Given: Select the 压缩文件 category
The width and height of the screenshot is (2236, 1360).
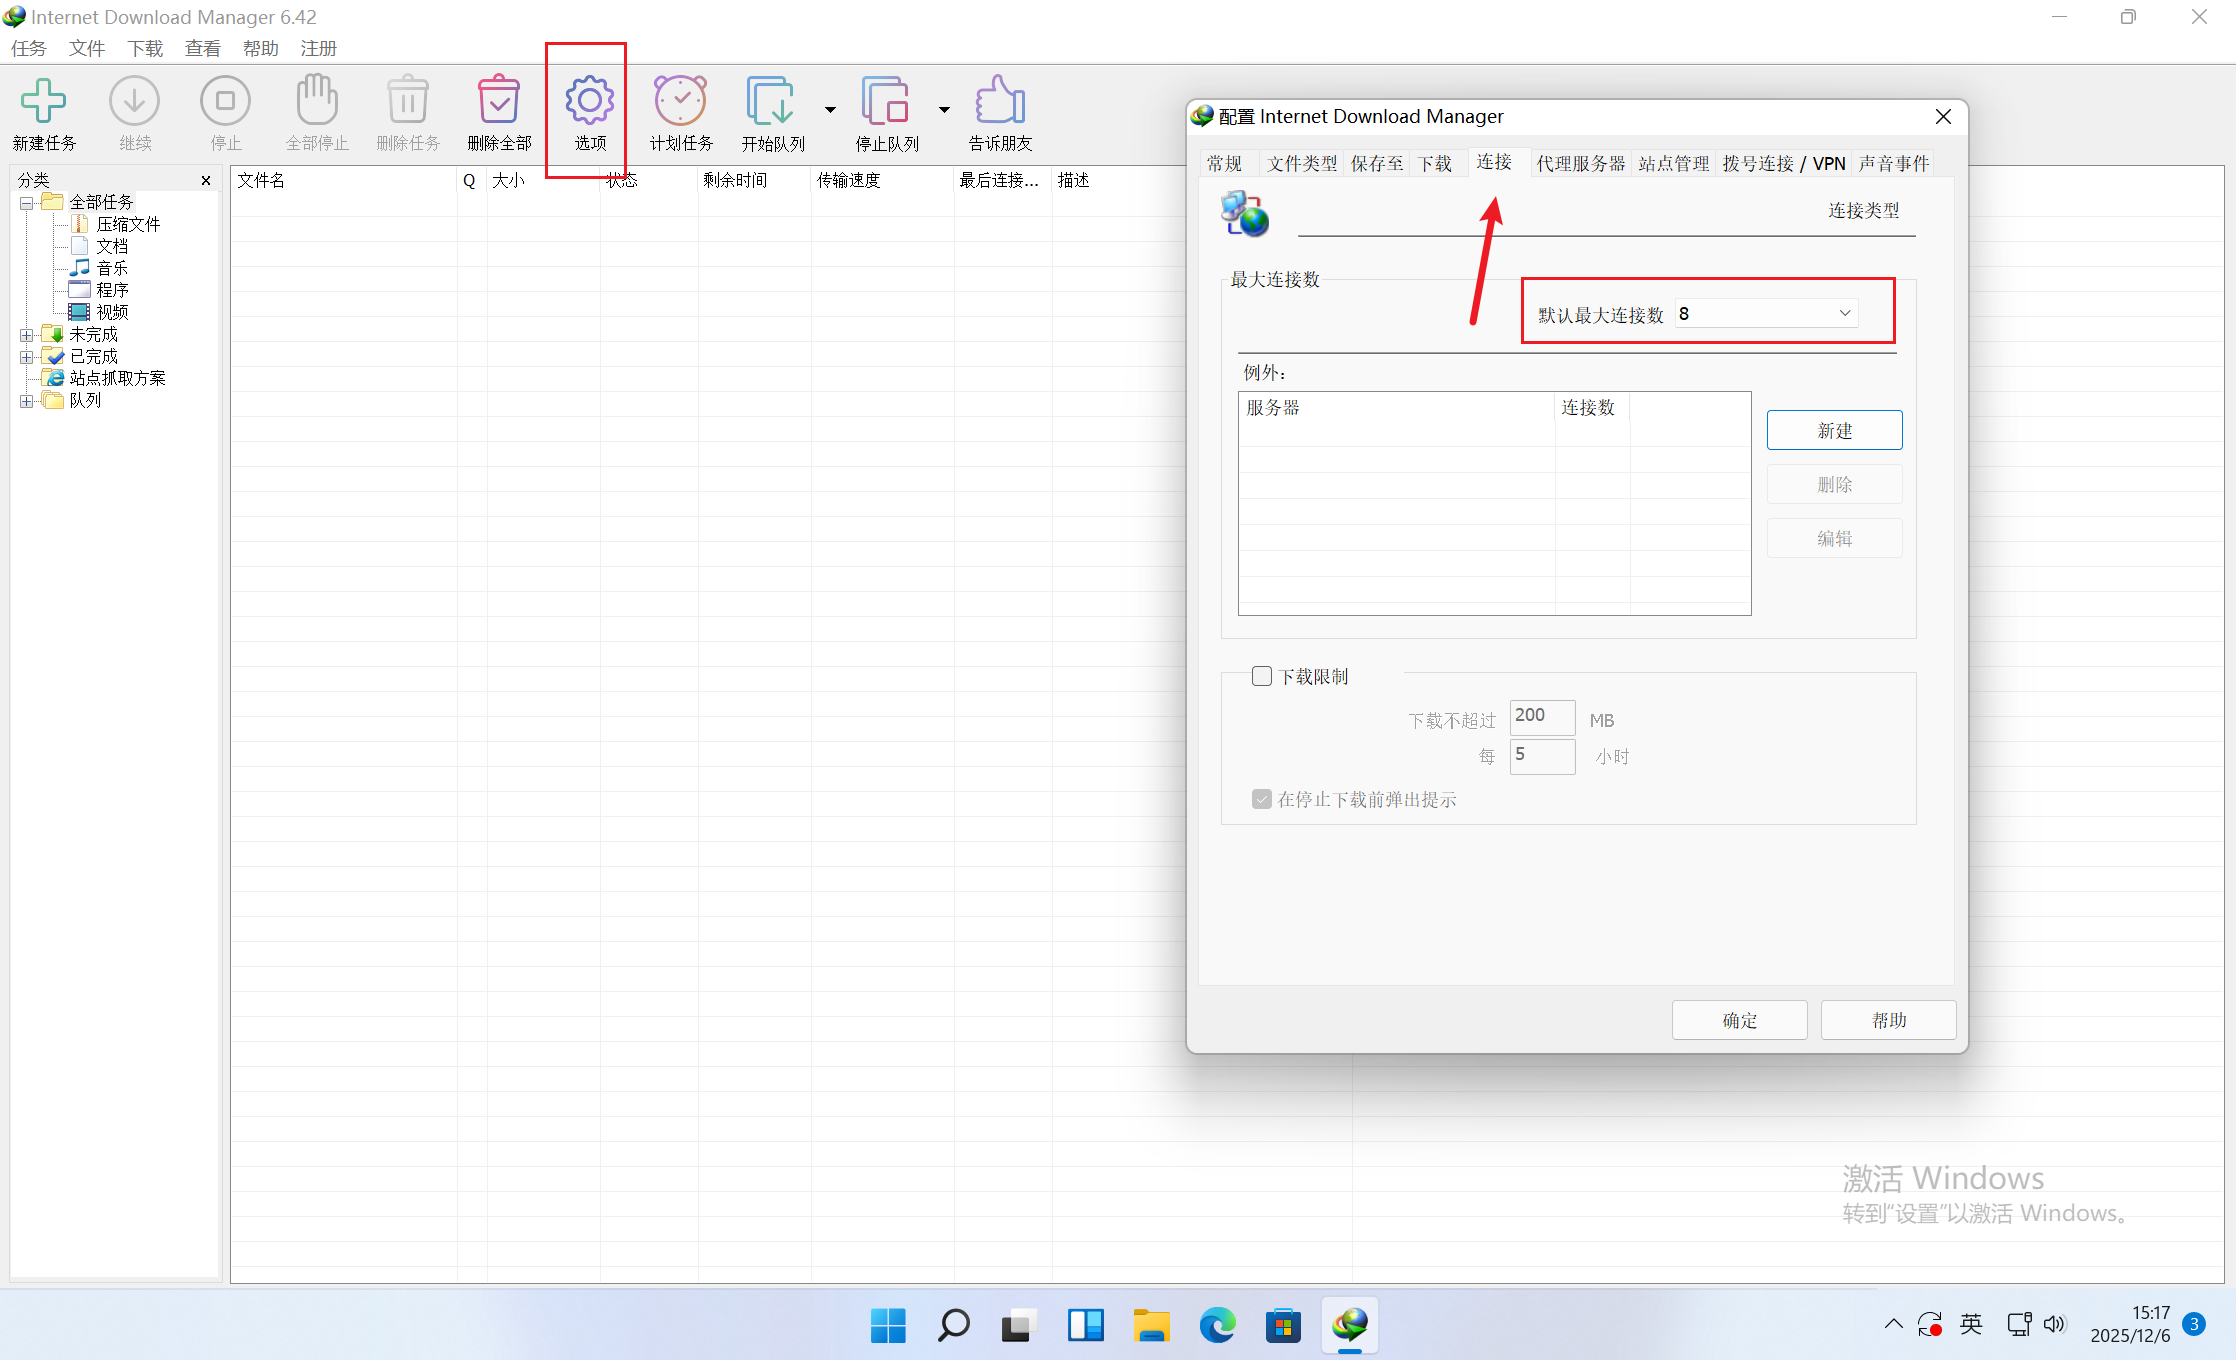Looking at the screenshot, I should pyautogui.click(x=128, y=224).
